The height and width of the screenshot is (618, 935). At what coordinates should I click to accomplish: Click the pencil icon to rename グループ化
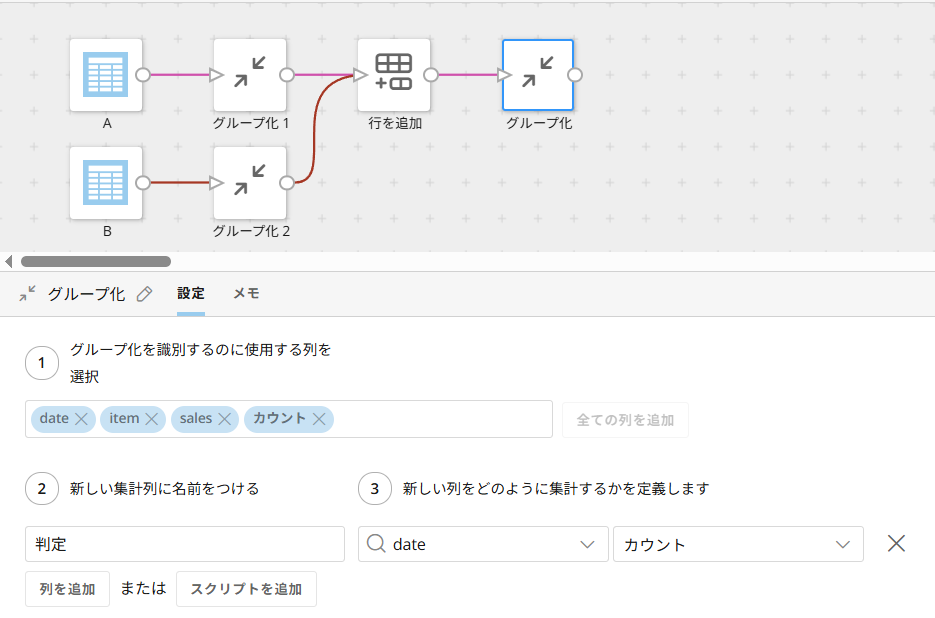pyautogui.click(x=144, y=294)
